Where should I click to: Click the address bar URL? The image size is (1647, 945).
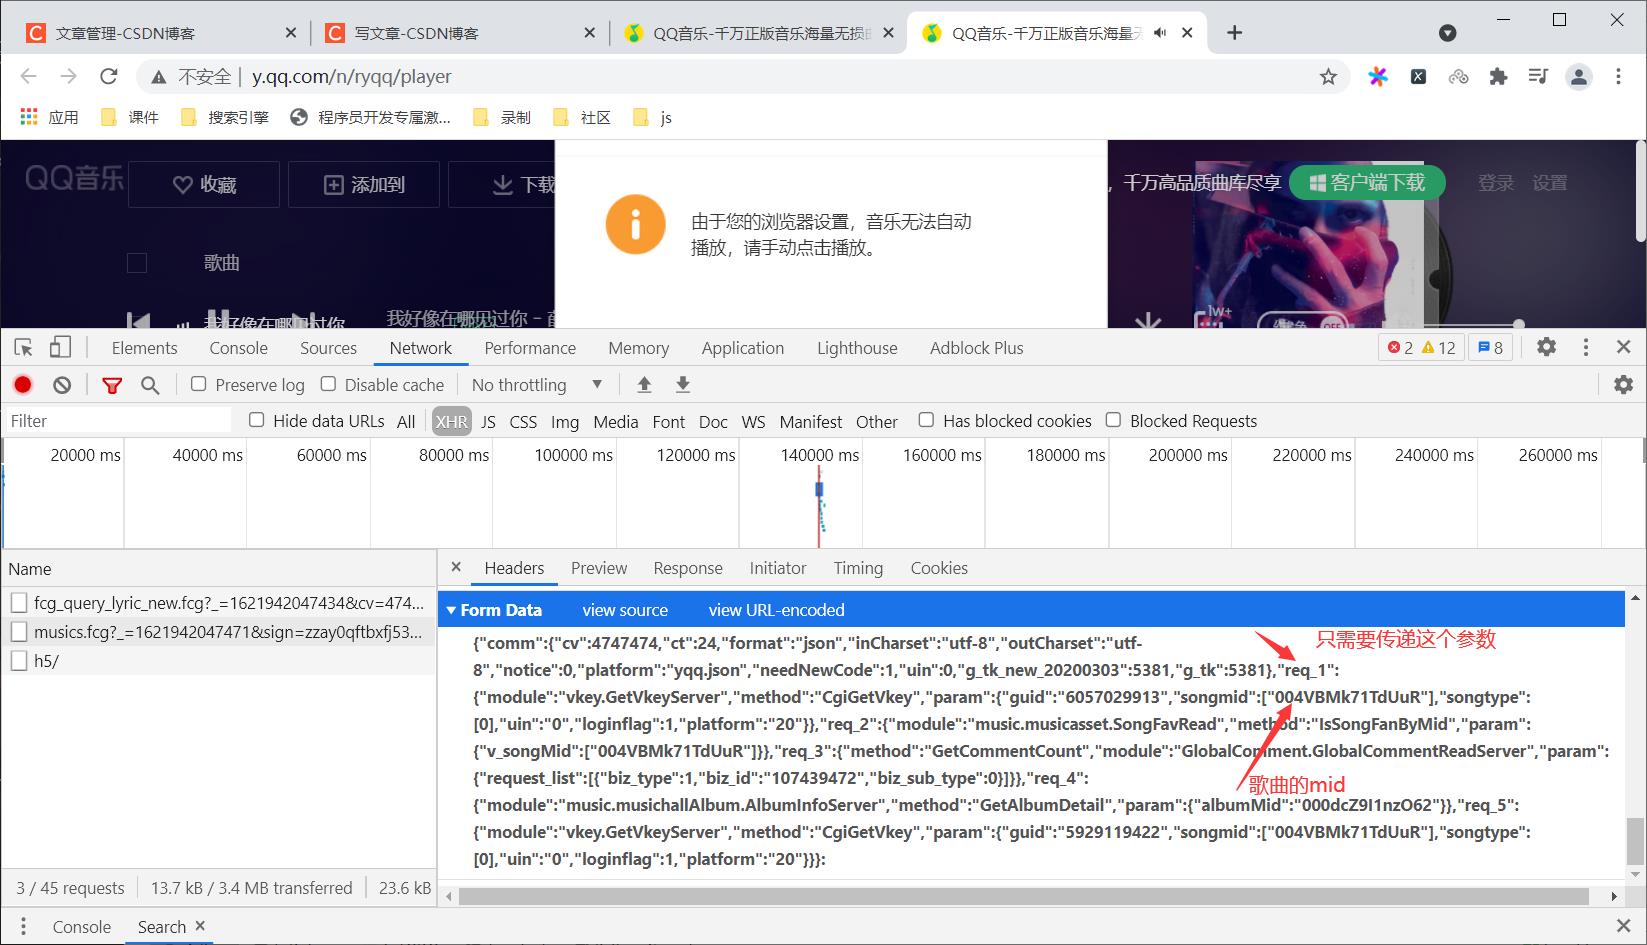pos(351,77)
